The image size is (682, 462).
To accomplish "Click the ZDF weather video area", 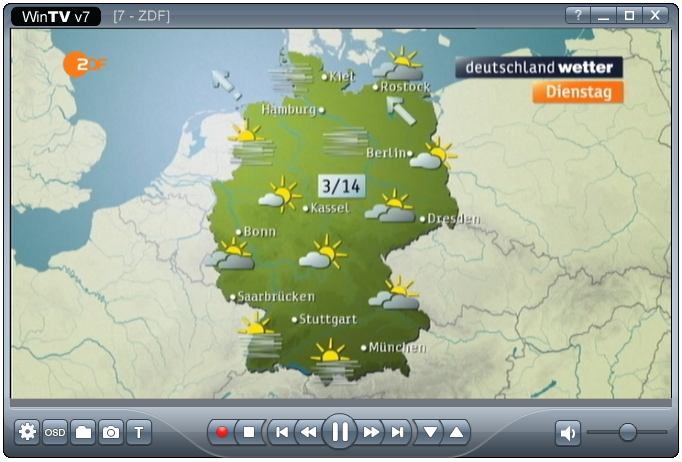I will point(340,215).
